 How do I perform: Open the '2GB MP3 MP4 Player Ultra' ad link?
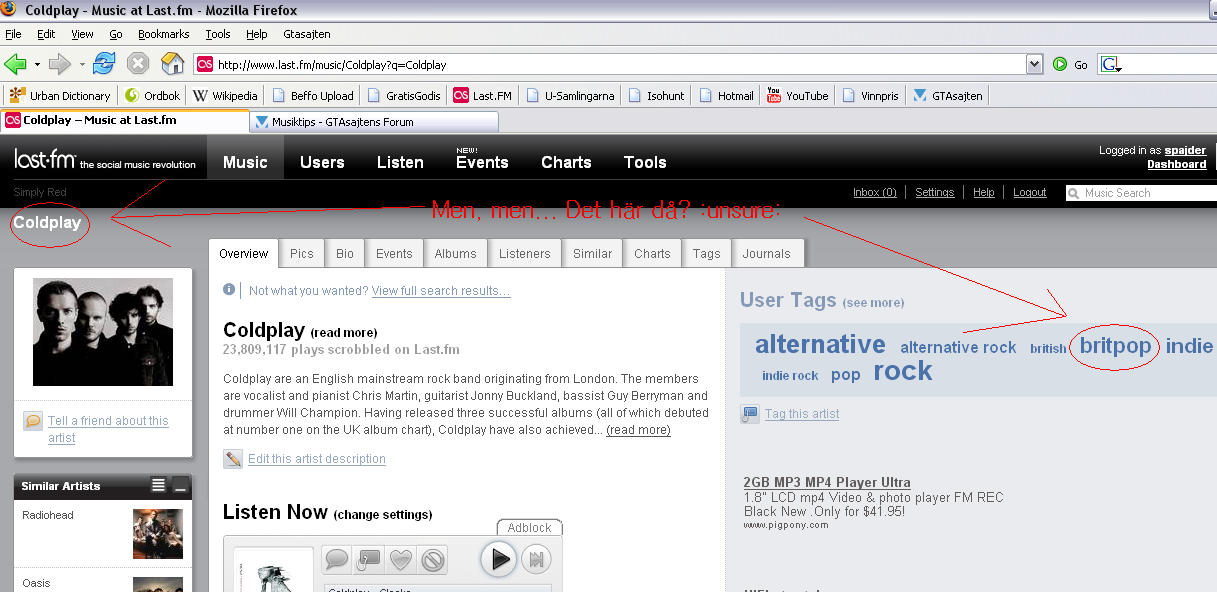point(827,483)
